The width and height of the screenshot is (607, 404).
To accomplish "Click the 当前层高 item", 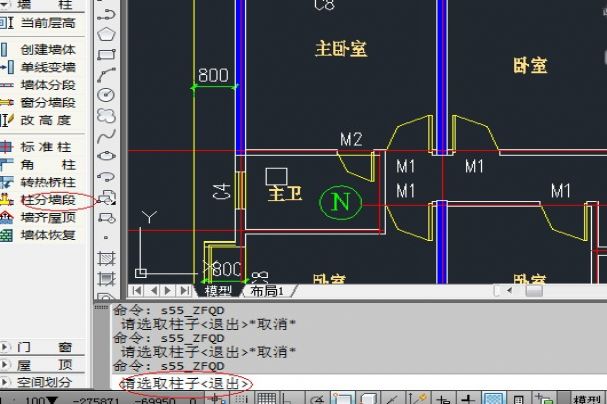I will tap(47, 22).
